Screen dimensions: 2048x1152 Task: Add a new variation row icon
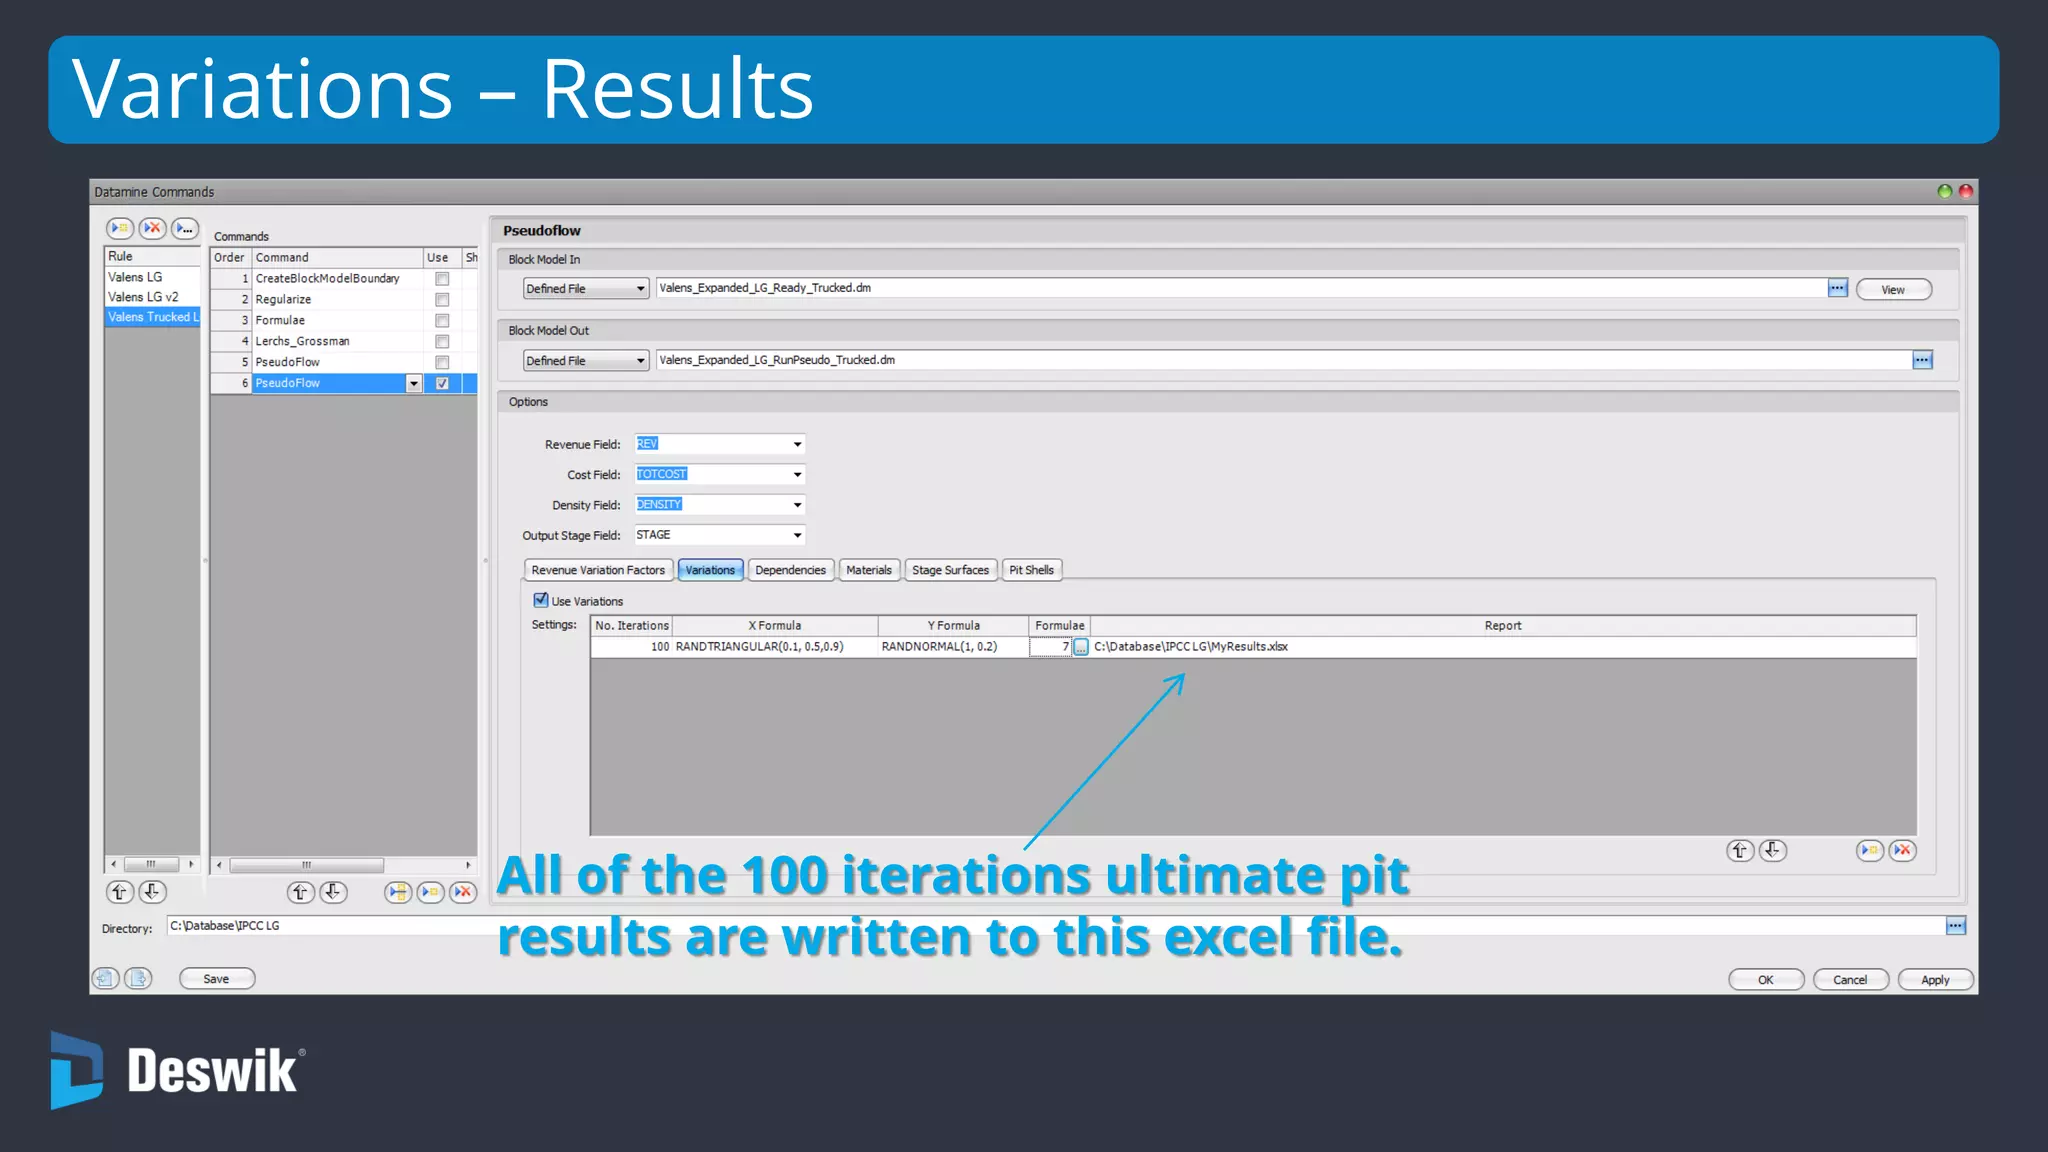1869,850
